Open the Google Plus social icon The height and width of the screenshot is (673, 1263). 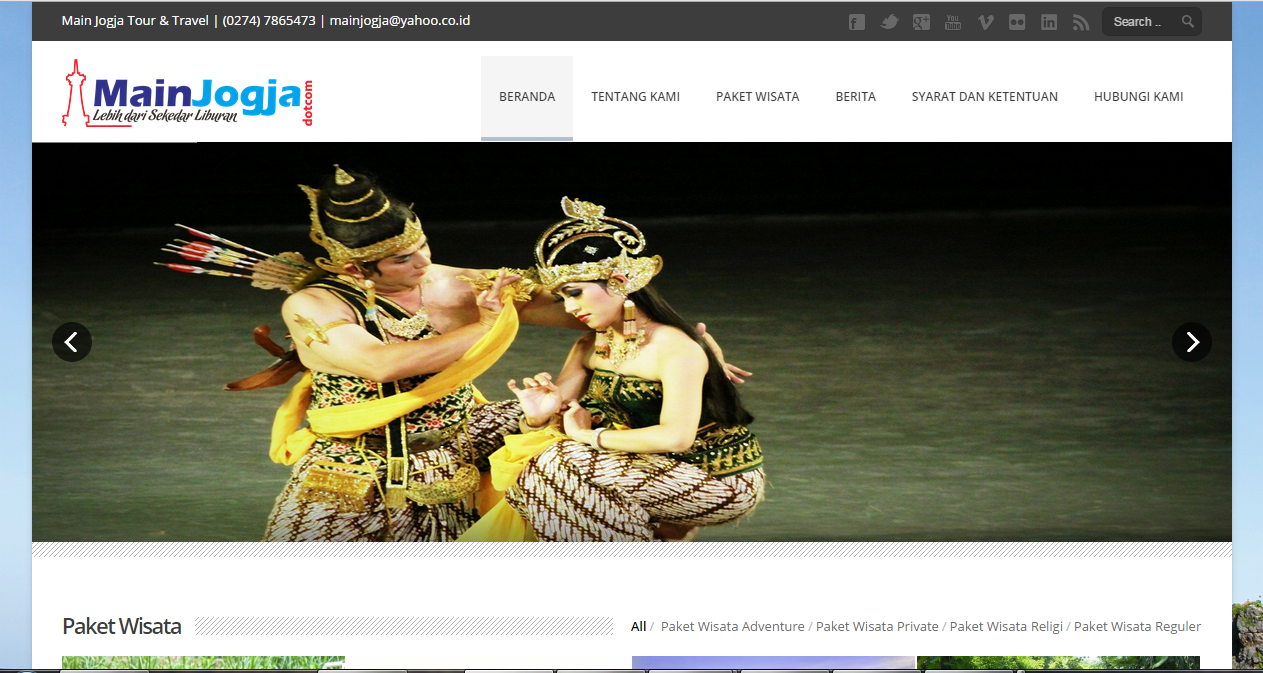(x=921, y=22)
